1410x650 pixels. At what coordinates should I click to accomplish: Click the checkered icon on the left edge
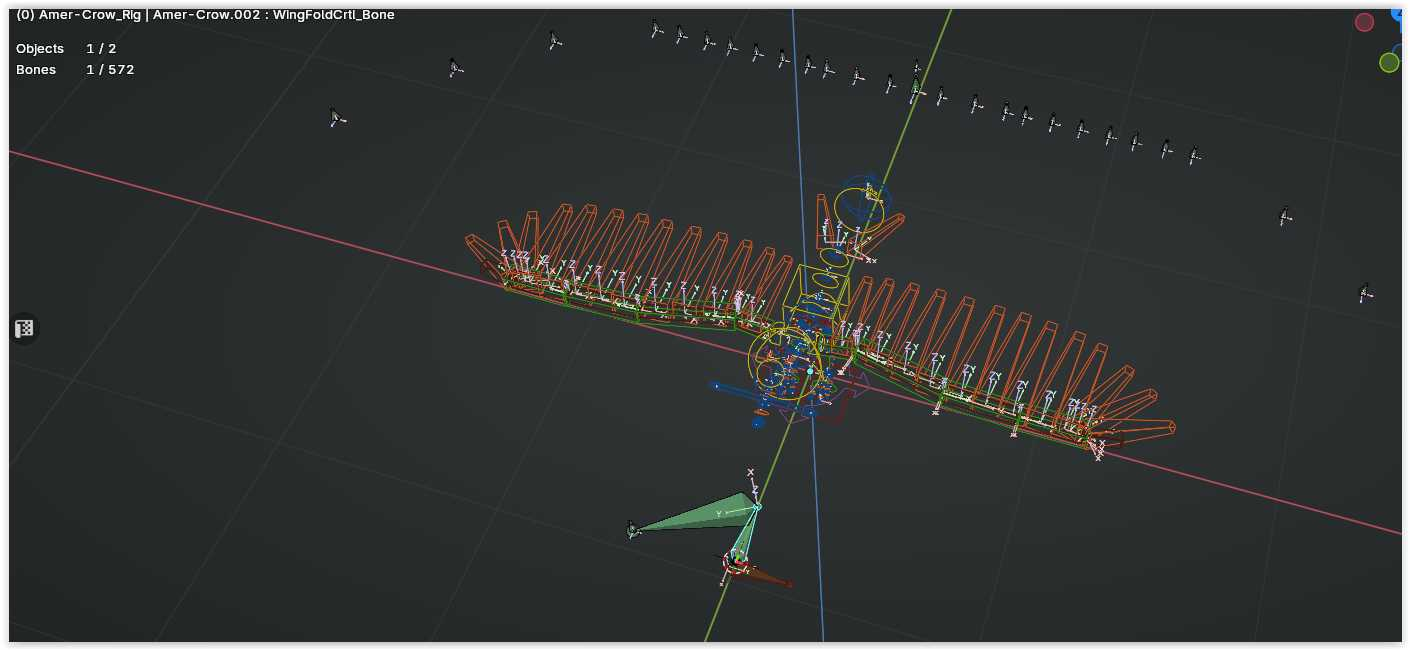tap(25, 328)
